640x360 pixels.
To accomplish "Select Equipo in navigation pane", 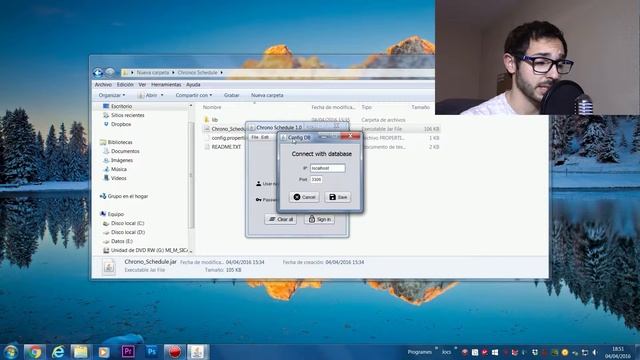I will pyautogui.click(x=112, y=214).
